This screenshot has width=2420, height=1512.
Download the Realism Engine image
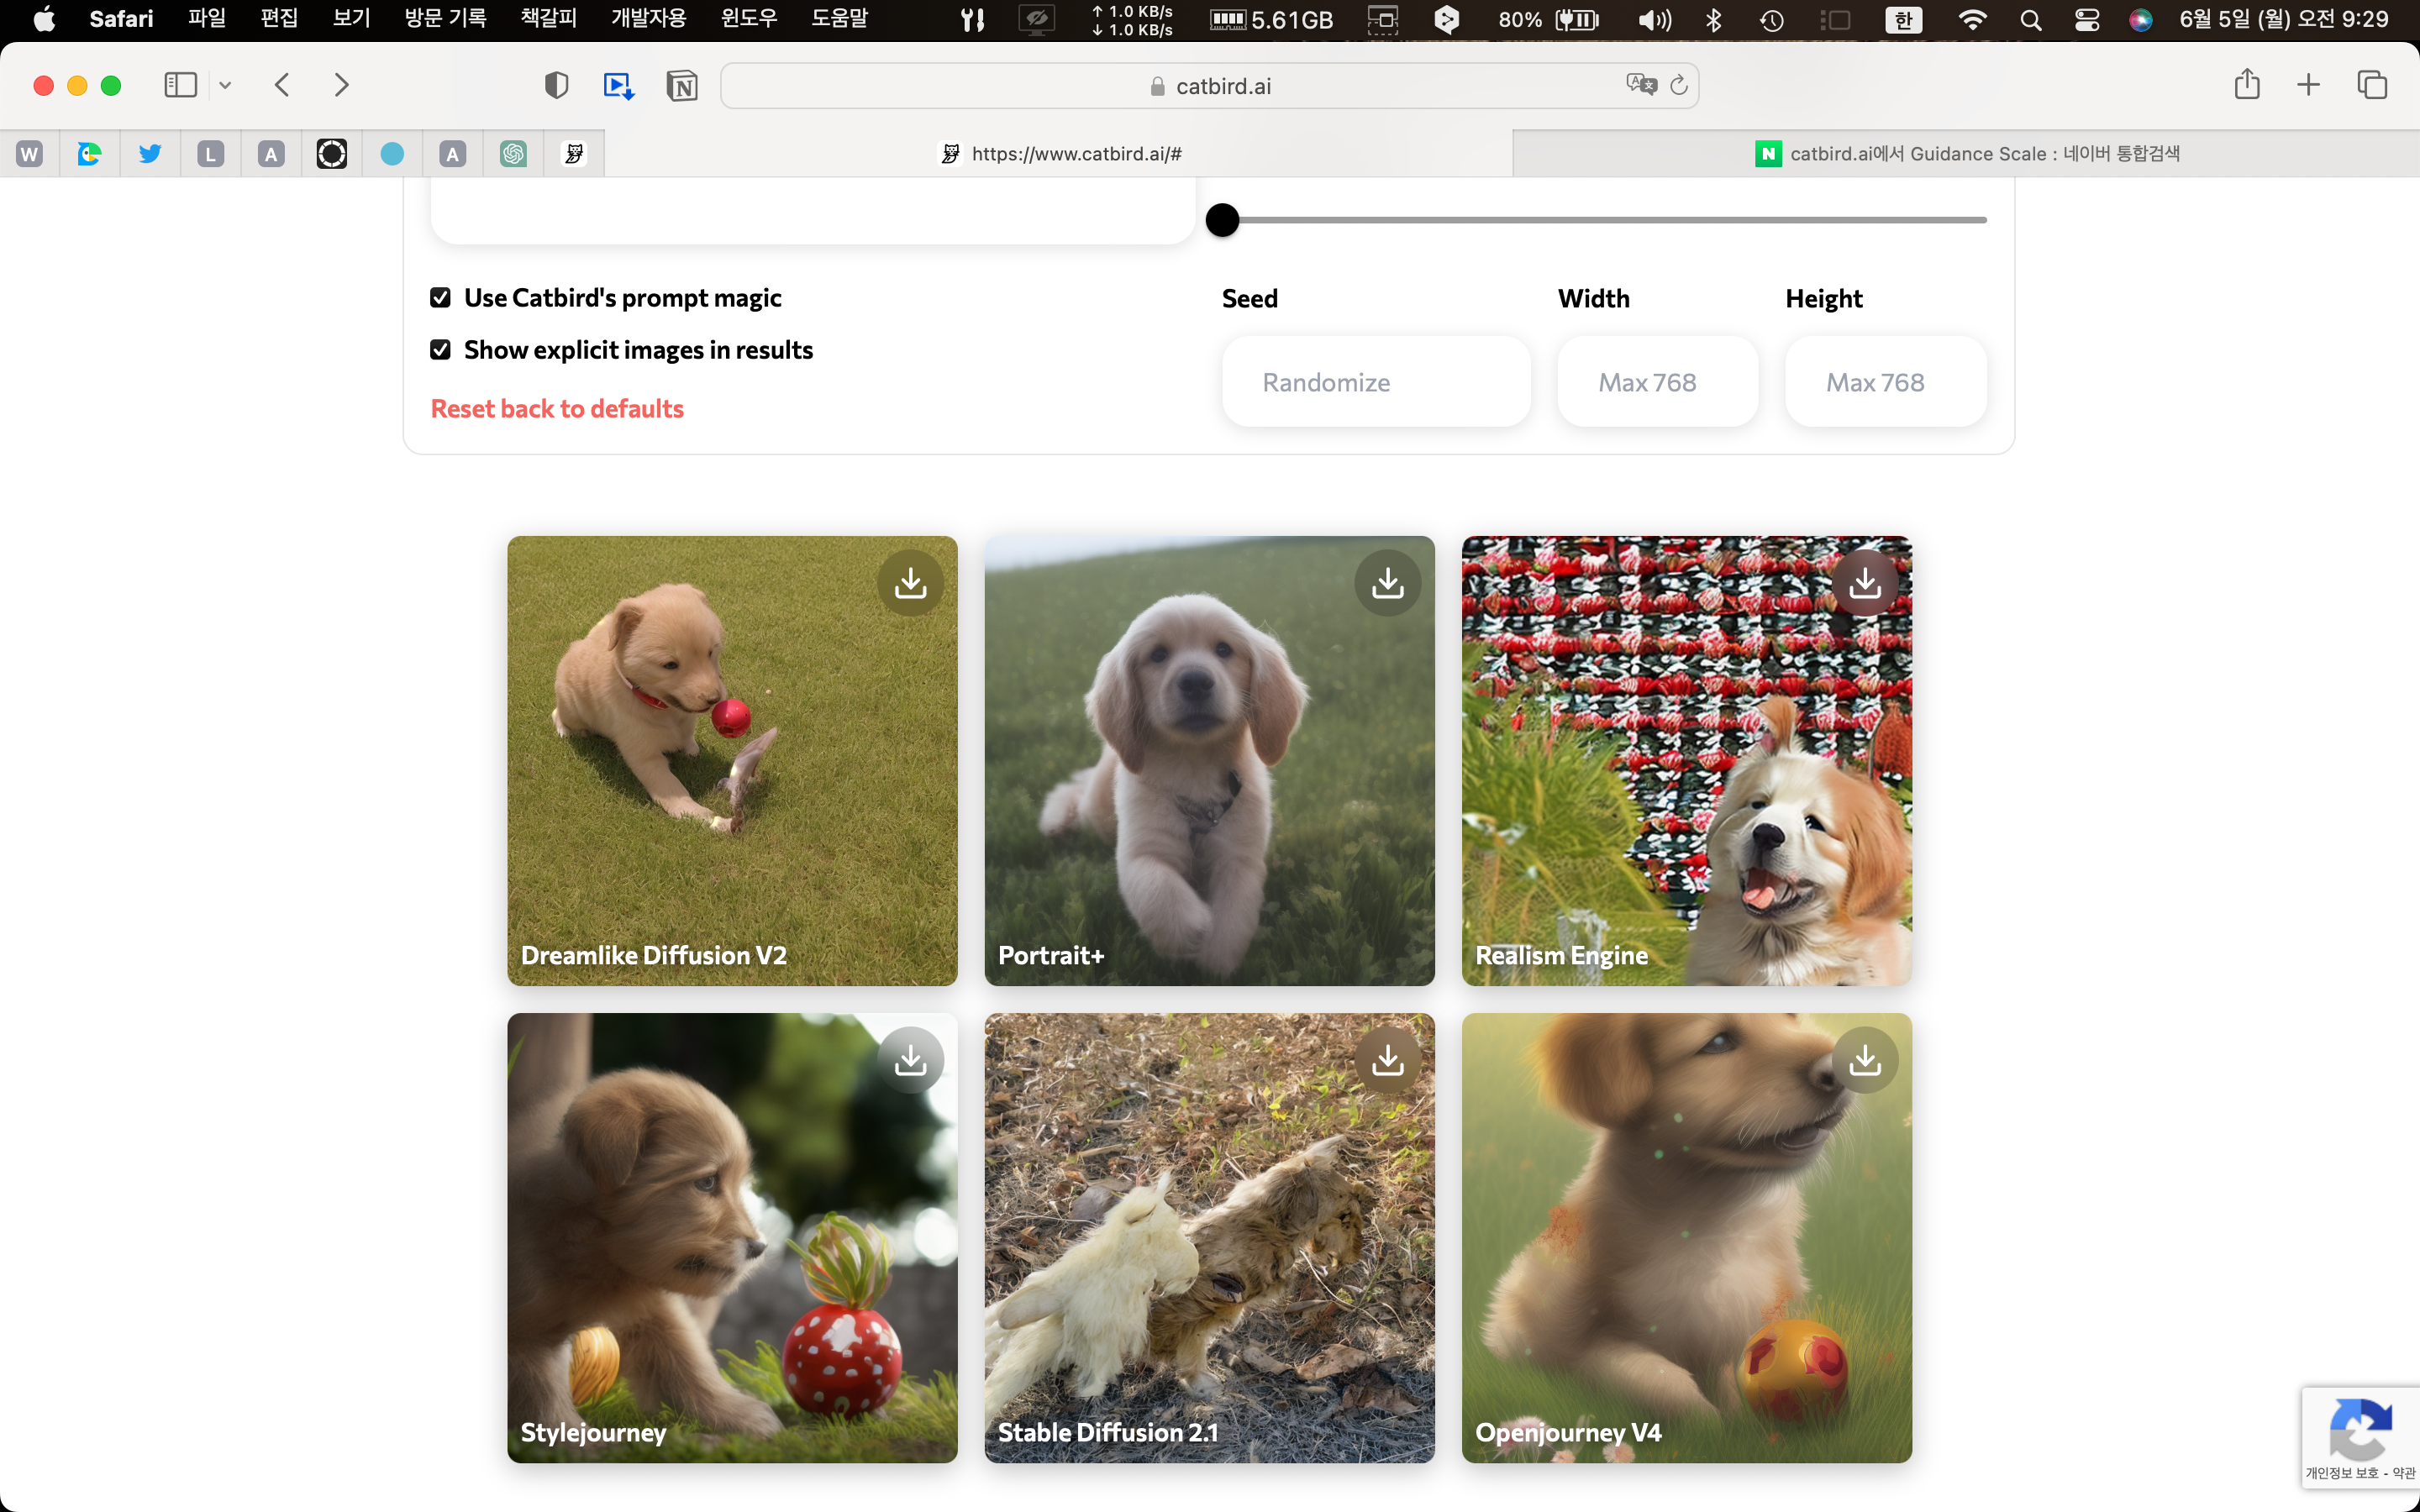(x=1864, y=583)
